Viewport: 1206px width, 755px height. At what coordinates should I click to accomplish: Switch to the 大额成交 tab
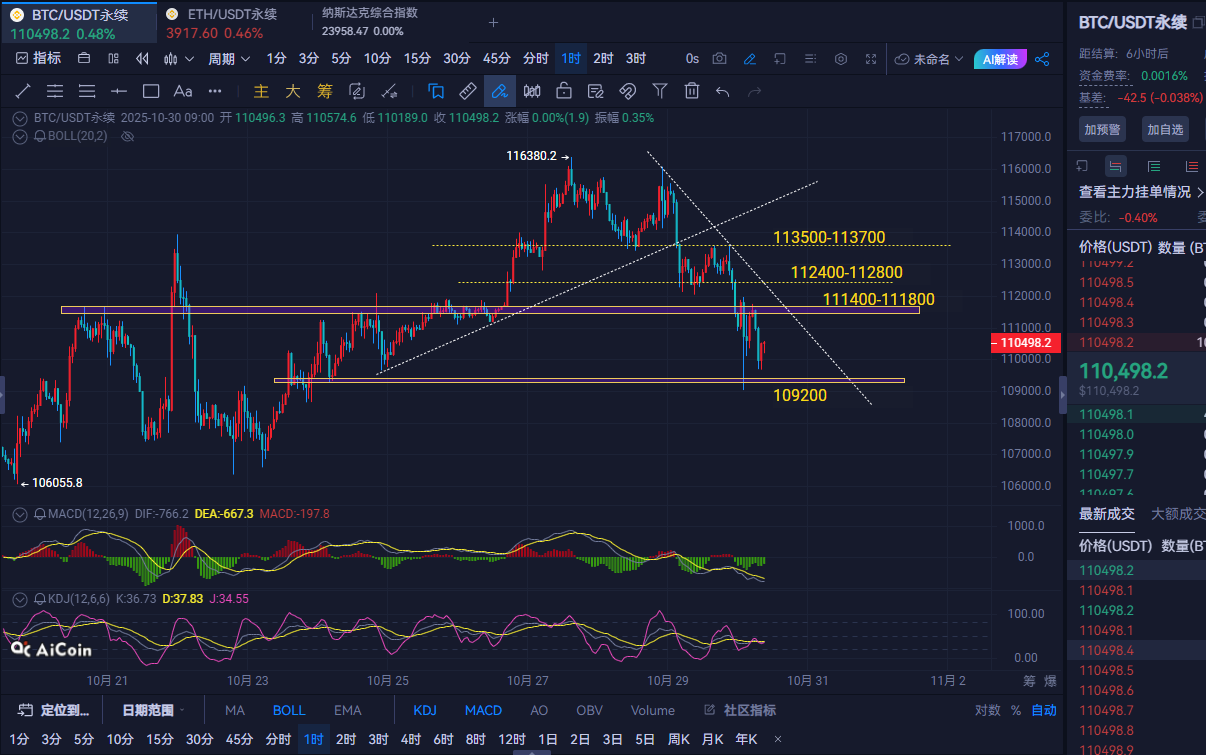click(1178, 513)
